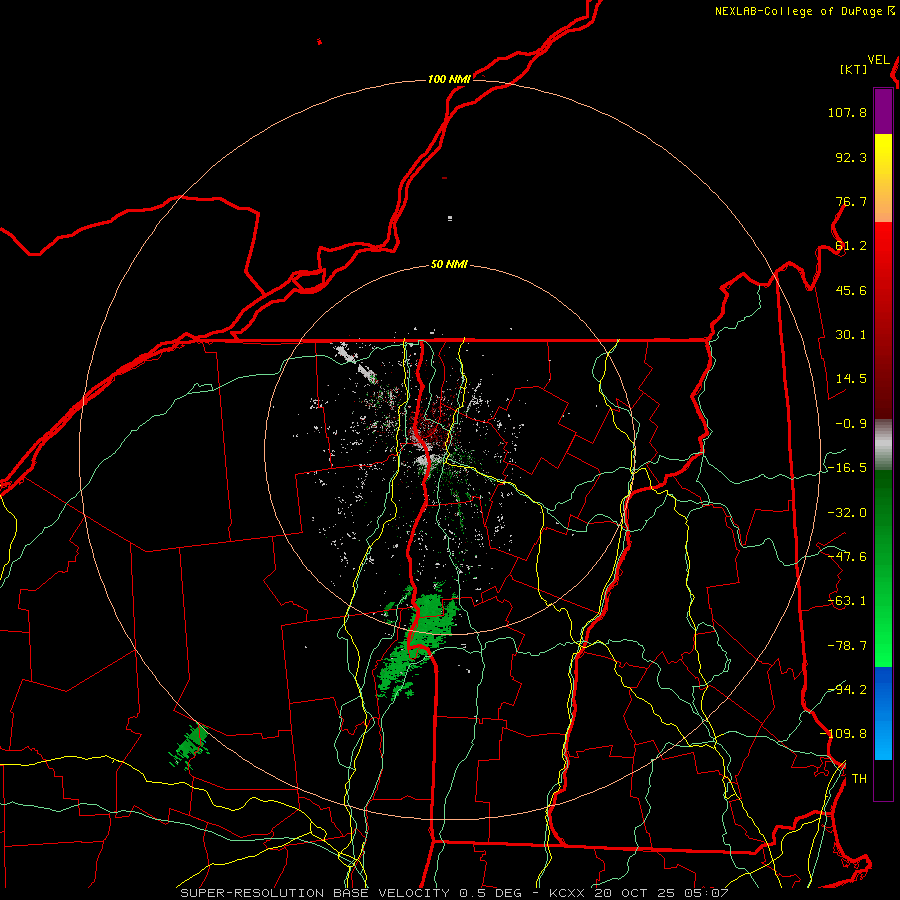Click the -0.9 legend value
This screenshot has width=900, height=900.
click(851, 424)
